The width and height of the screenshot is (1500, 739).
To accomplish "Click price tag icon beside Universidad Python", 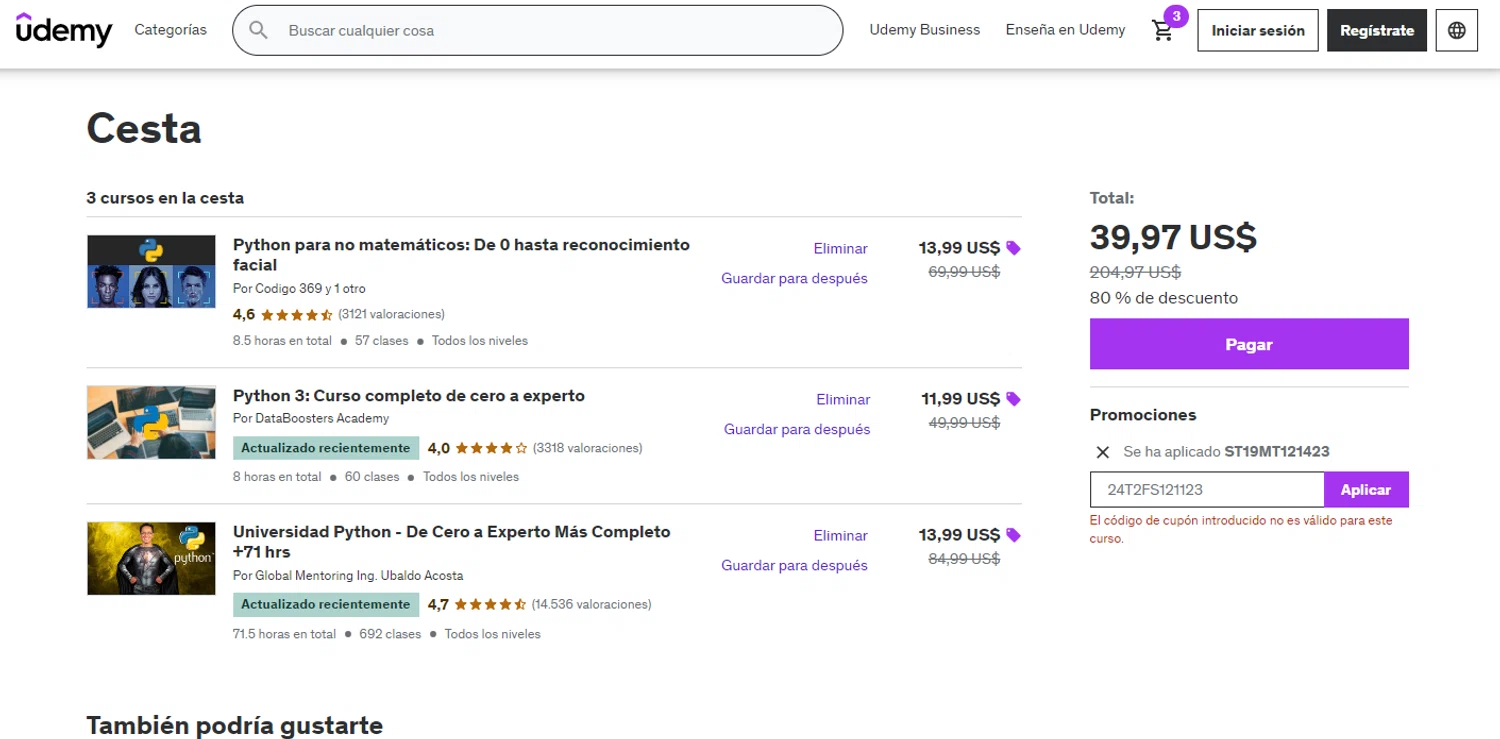I will 1013,535.
